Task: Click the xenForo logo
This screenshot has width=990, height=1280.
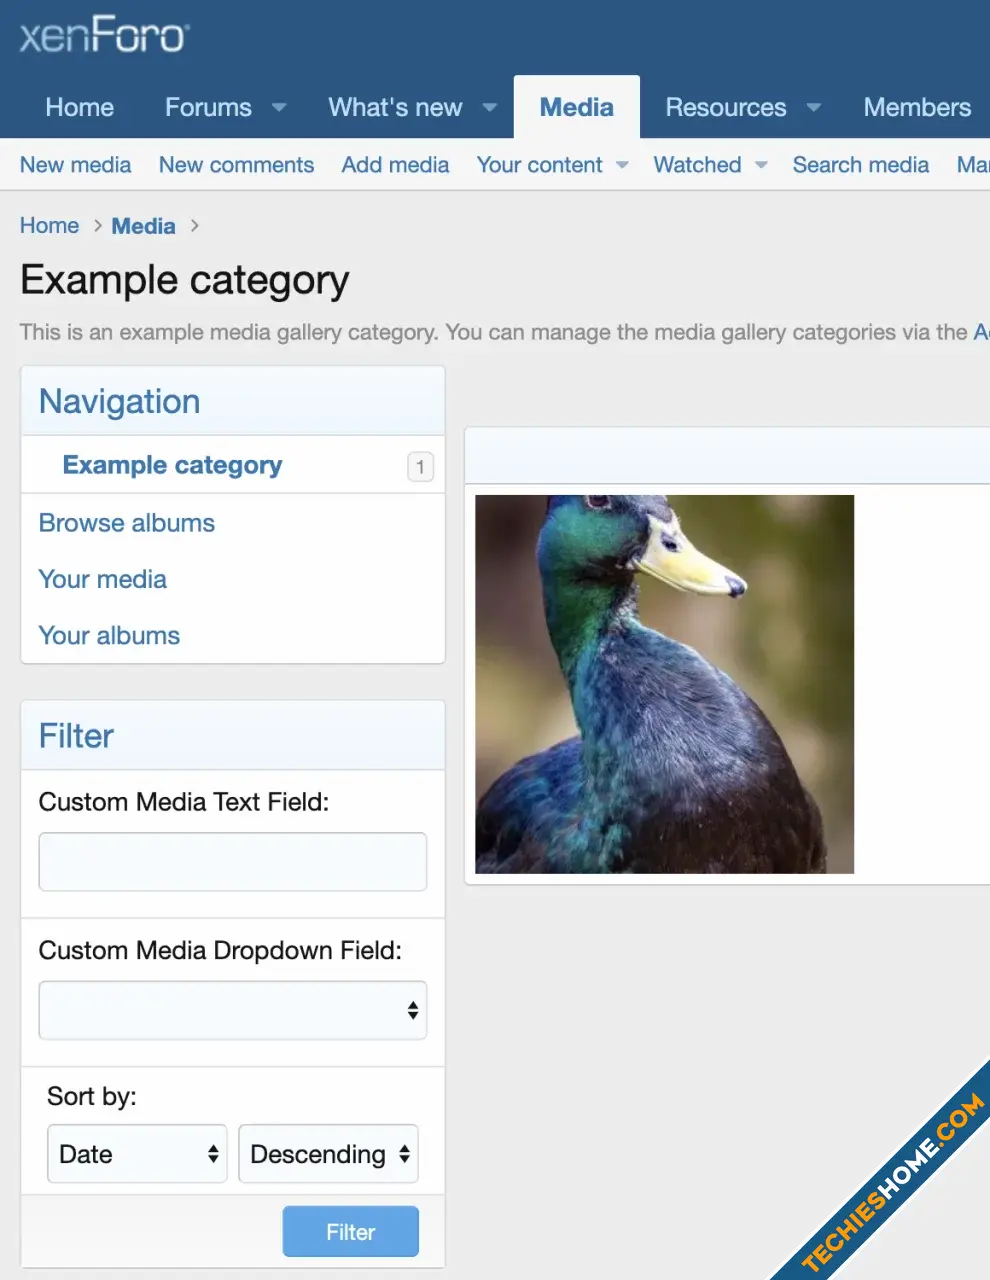Action: [x=104, y=36]
